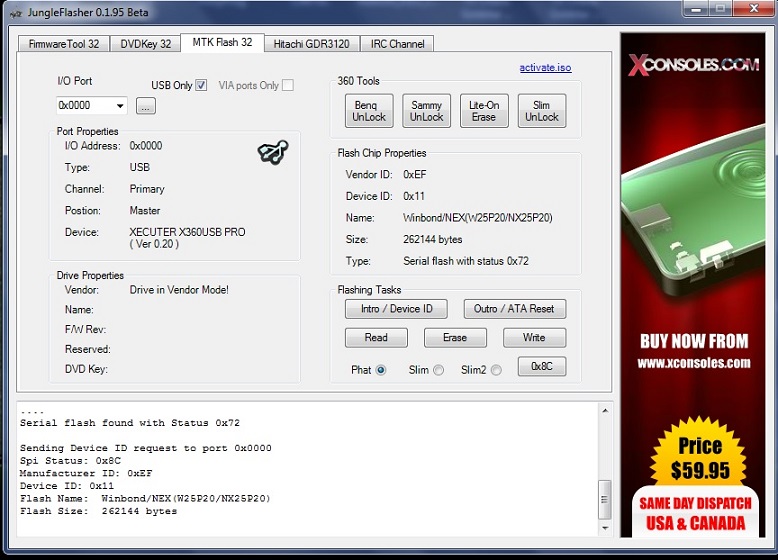Image resolution: width=778 pixels, height=560 pixels.
Task: Open the IRC Channel tab
Action: [397, 44]
